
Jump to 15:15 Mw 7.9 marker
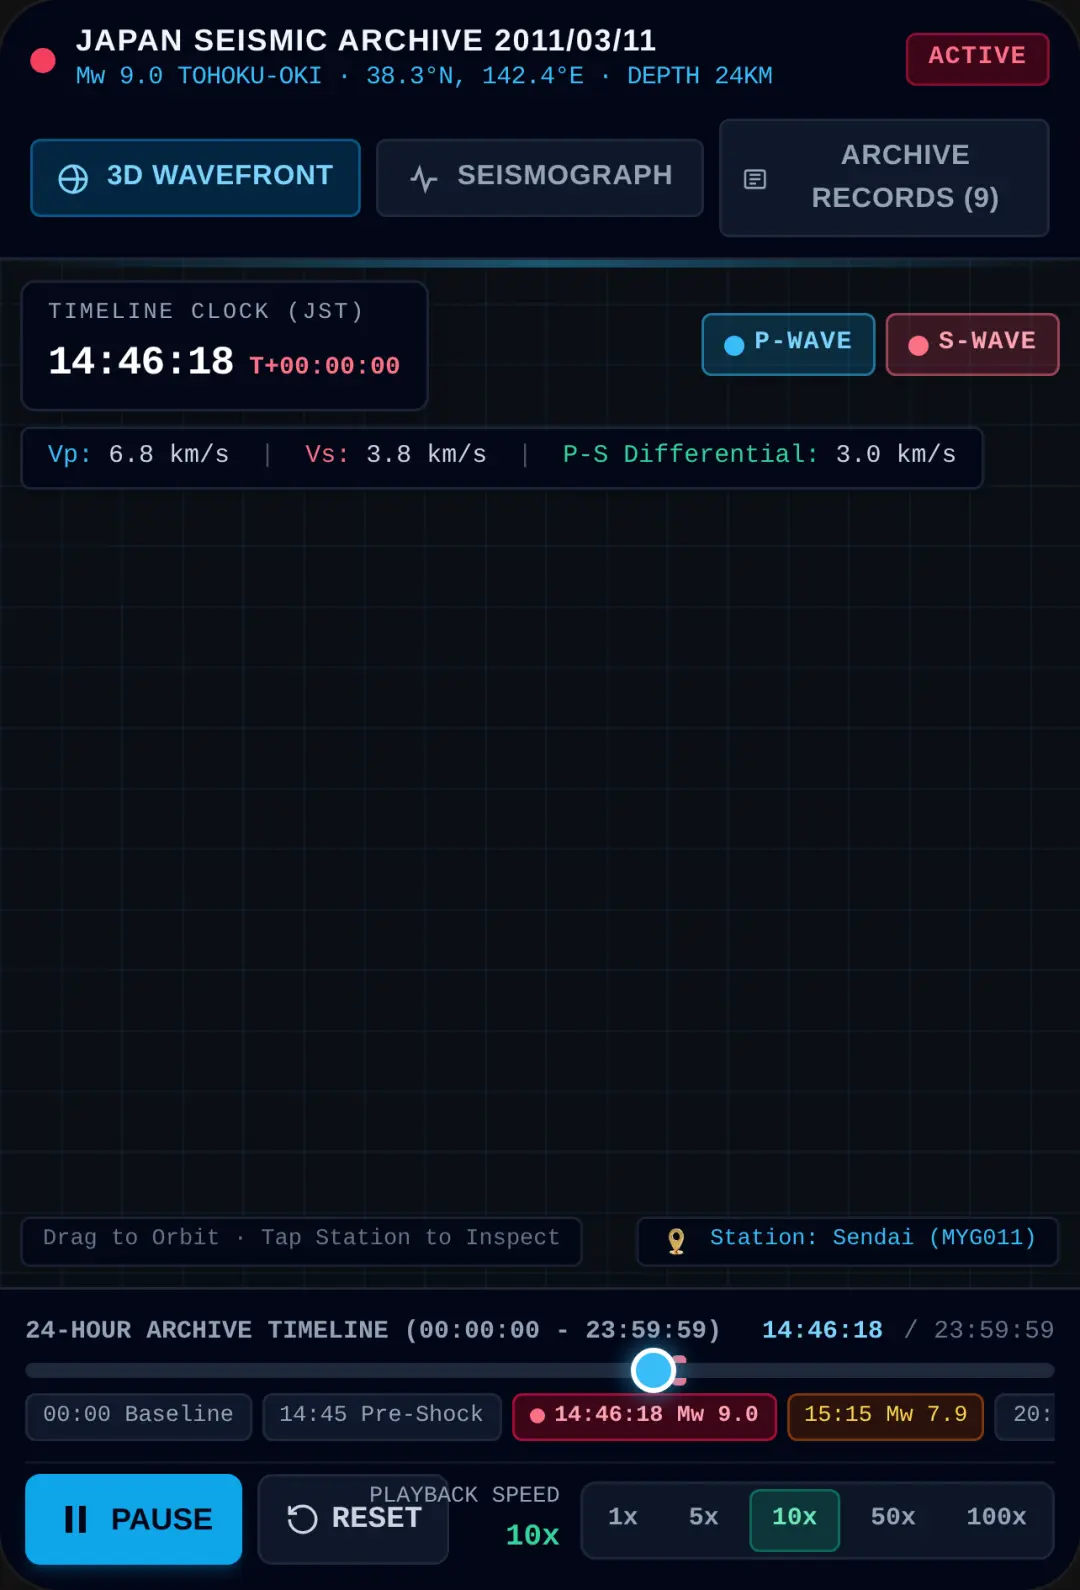click(x=885, y=1416)
